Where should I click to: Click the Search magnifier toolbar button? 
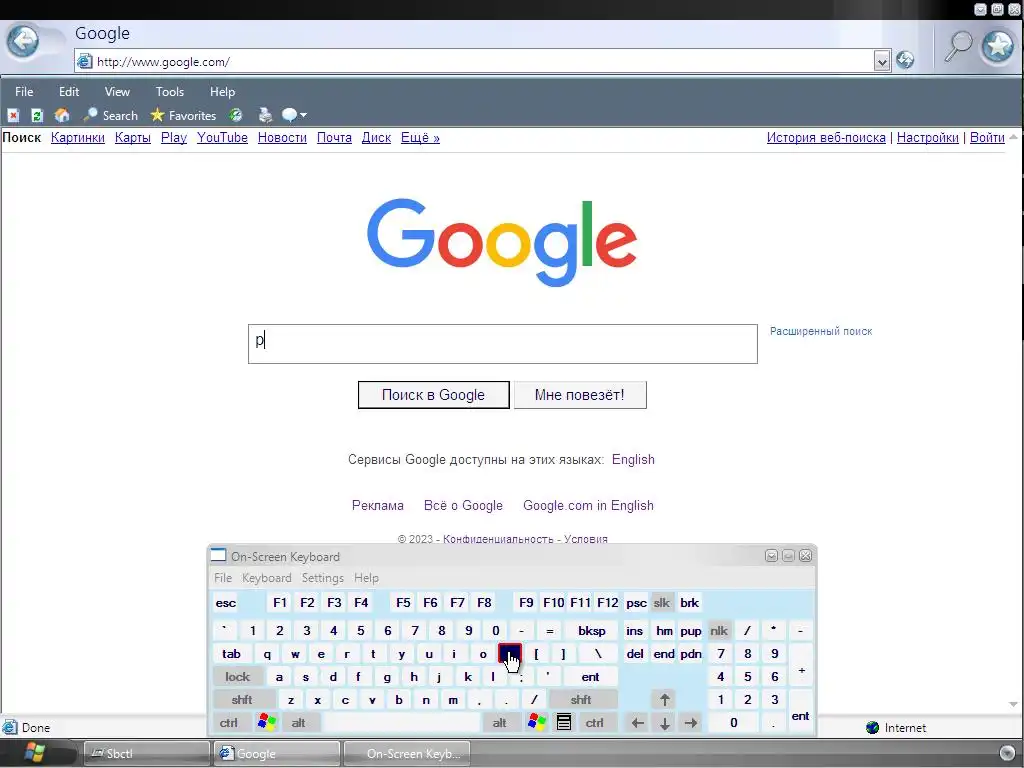(x=111, y=116)
